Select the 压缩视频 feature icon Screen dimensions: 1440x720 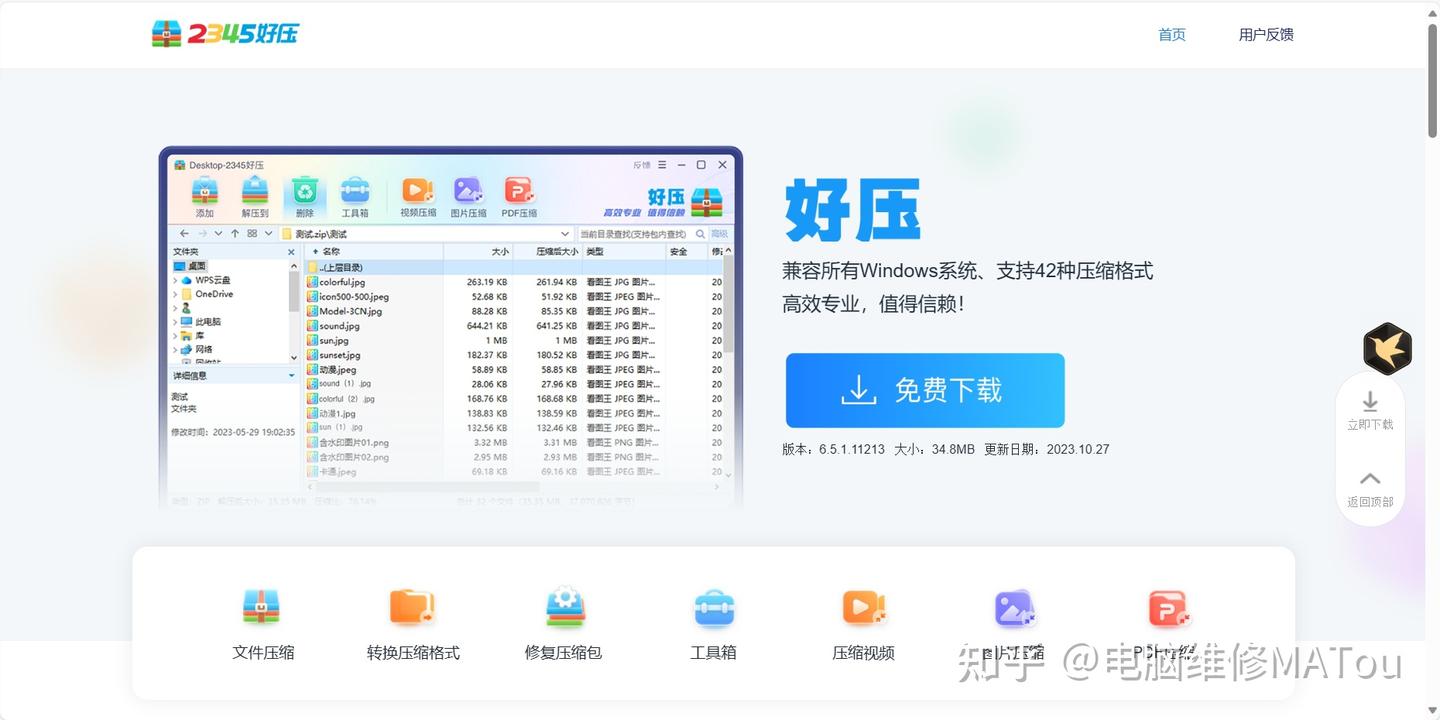(864, 607)
